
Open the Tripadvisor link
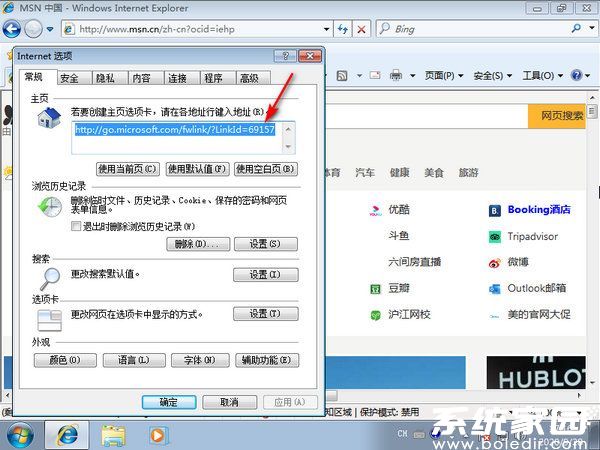[533, 236]
